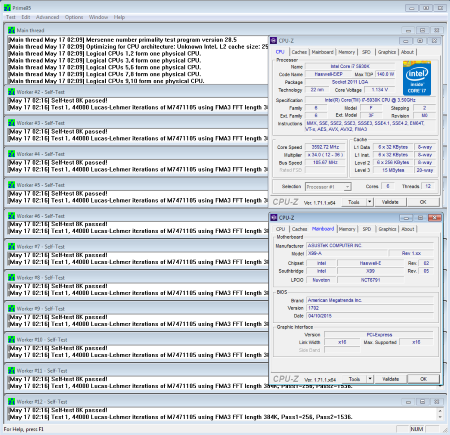Image resolution: width=450 pixels, height=435 pixels.
Task: Open the Edit menu in Prime95
Action: (x=26, y=17)
